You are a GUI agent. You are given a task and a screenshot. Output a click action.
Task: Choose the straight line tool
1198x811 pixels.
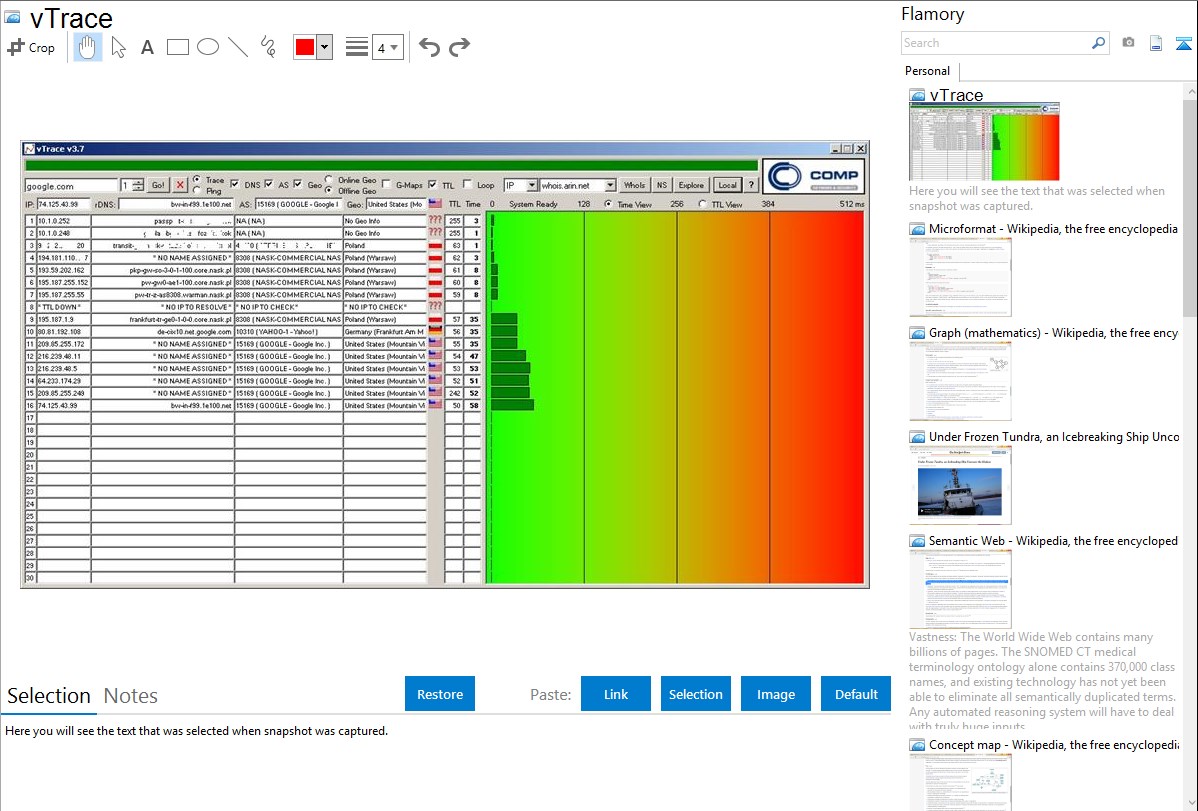(238, 47)
